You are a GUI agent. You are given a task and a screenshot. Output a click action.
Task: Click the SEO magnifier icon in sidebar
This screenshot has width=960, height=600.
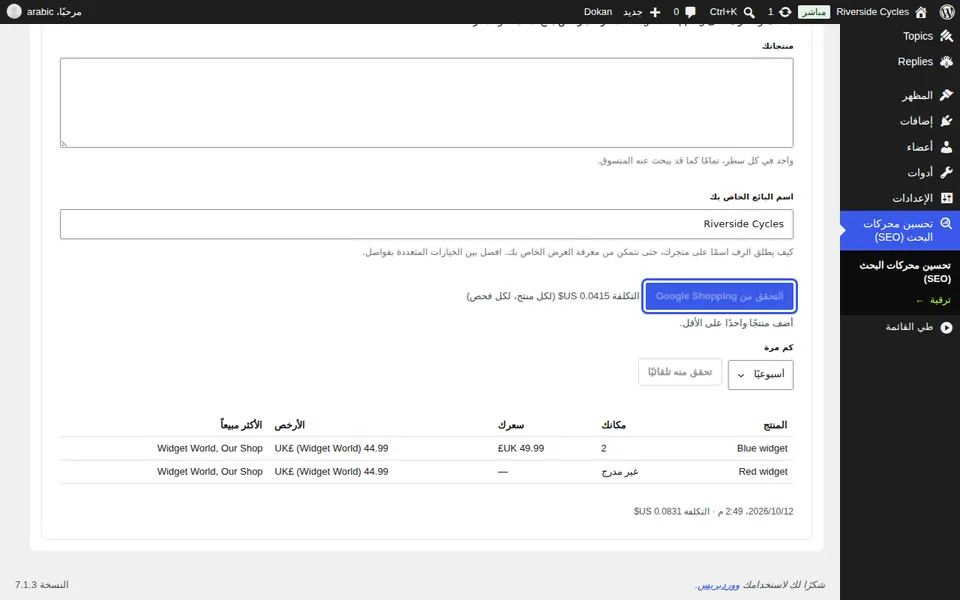pyautogui.click(x=947, y=224)
